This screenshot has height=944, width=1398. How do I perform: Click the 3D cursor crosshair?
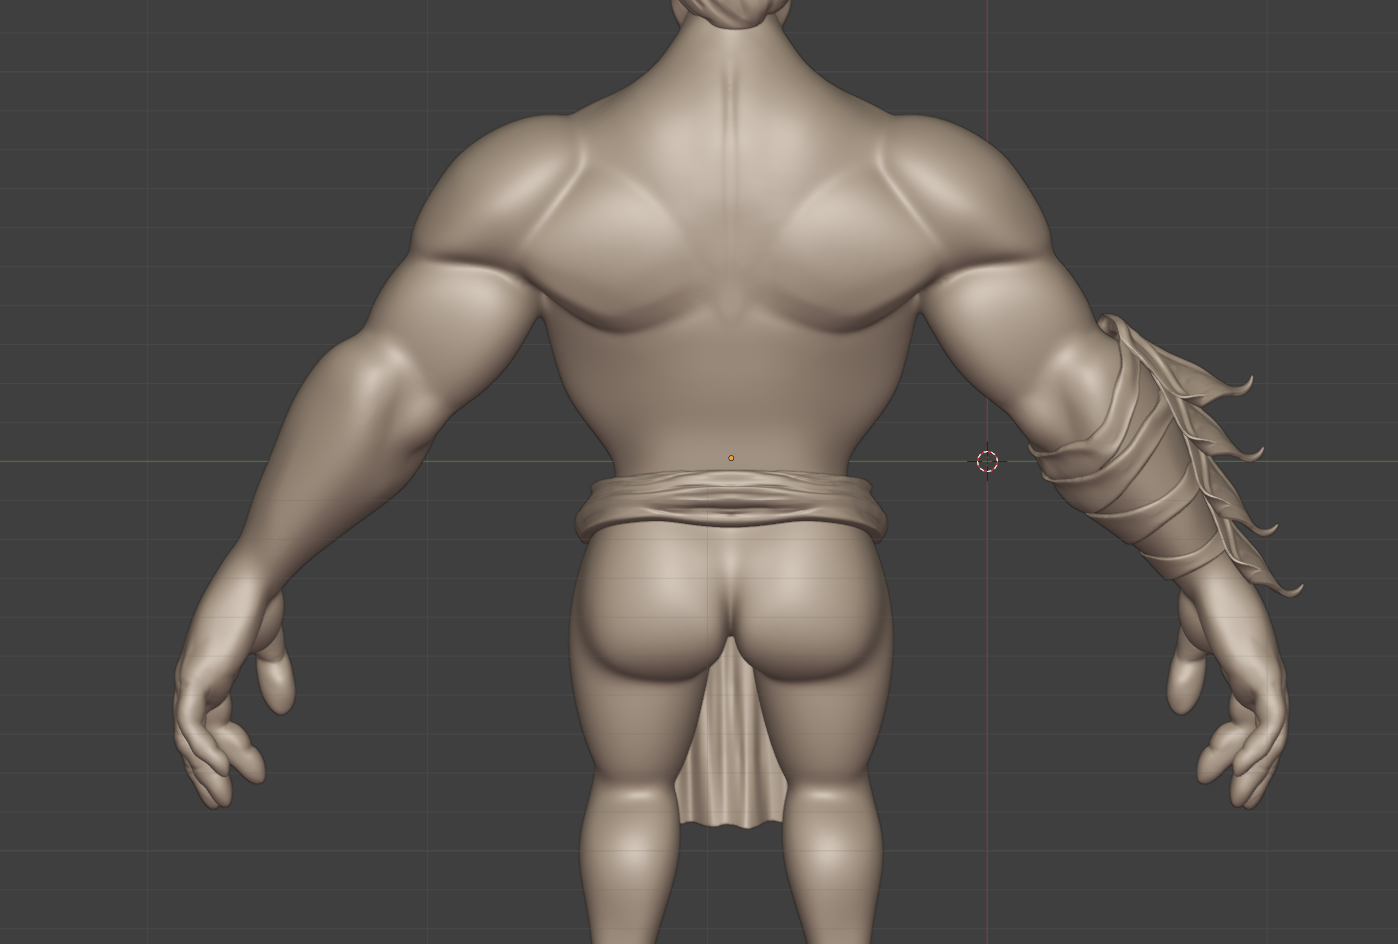point(987,461)
